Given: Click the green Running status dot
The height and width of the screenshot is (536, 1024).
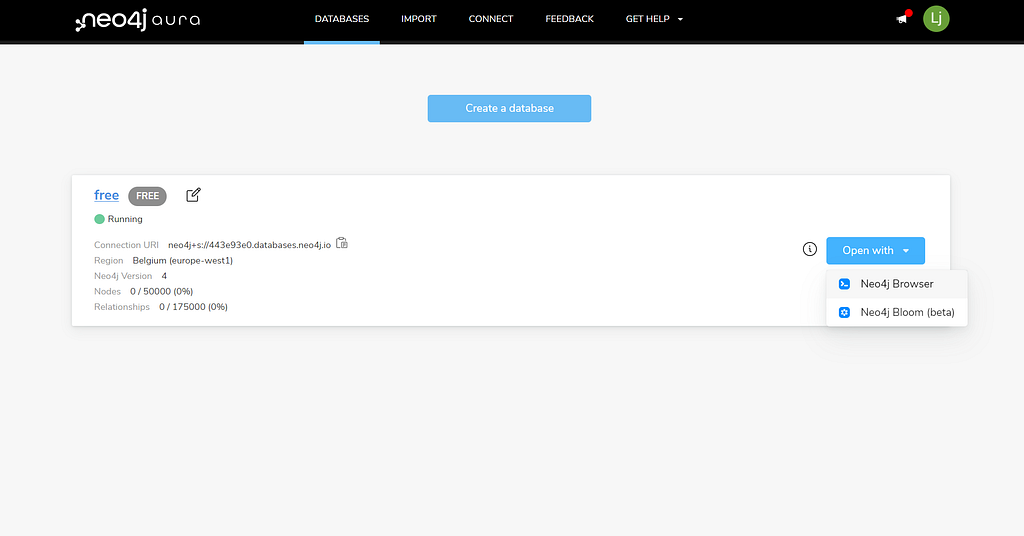Looking at the screenshot, I should [99, 219].
